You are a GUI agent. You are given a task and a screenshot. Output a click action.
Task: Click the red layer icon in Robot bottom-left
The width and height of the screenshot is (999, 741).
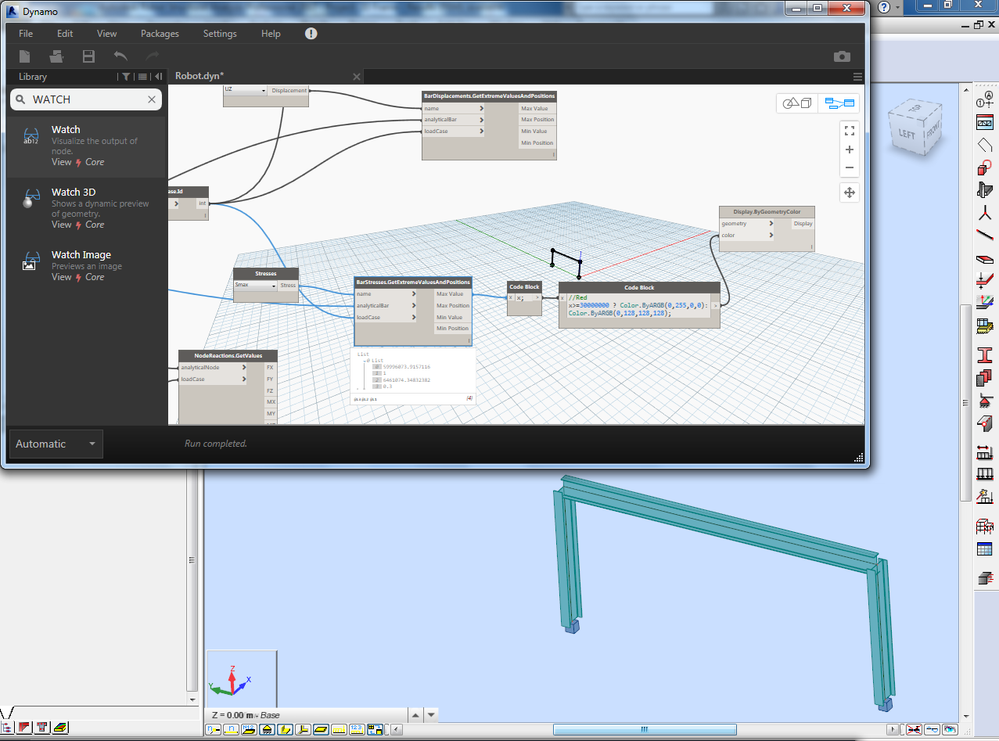[24, 728]
